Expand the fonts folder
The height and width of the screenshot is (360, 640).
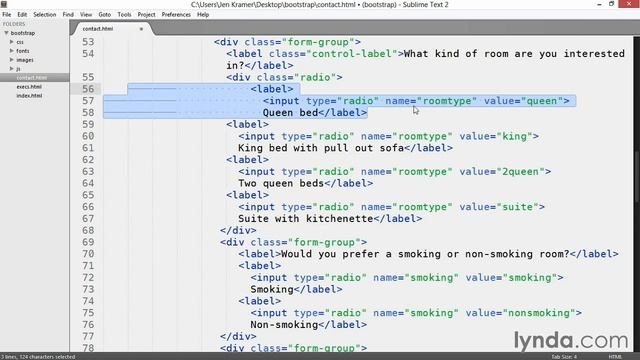pyautogui.click(x=11, y=51)
